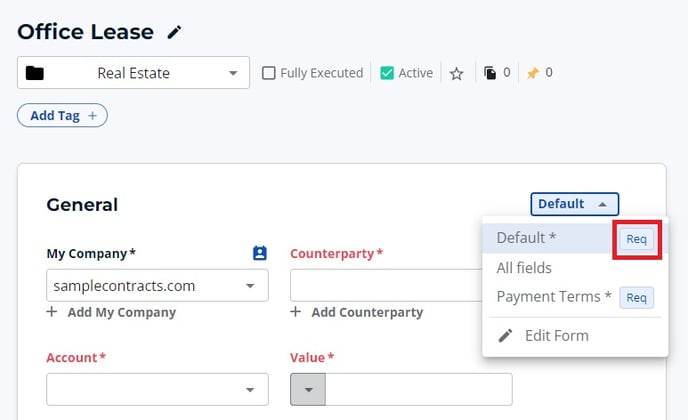This screenshot has width=688, height=420.
Task: Select All fields from the form menu
Action: 524,268
